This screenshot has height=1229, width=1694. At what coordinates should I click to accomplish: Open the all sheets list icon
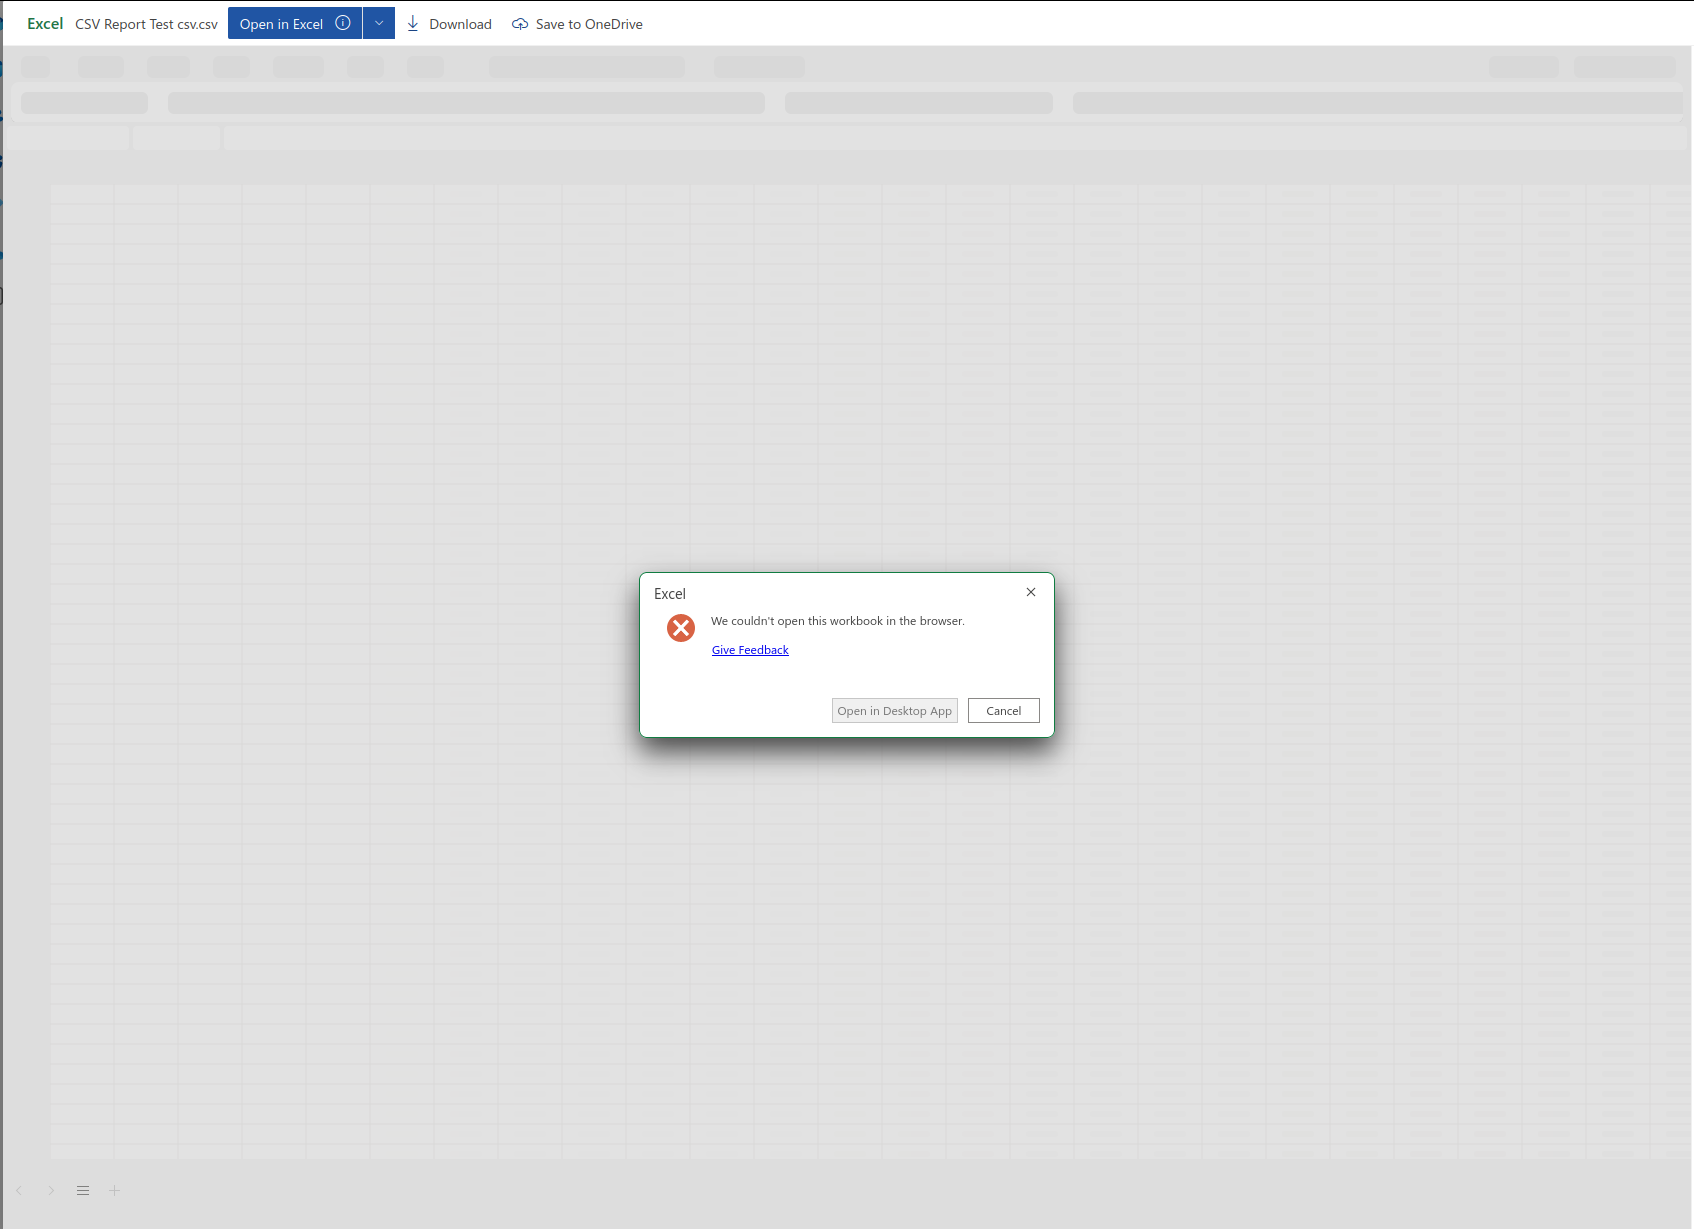83,1190
